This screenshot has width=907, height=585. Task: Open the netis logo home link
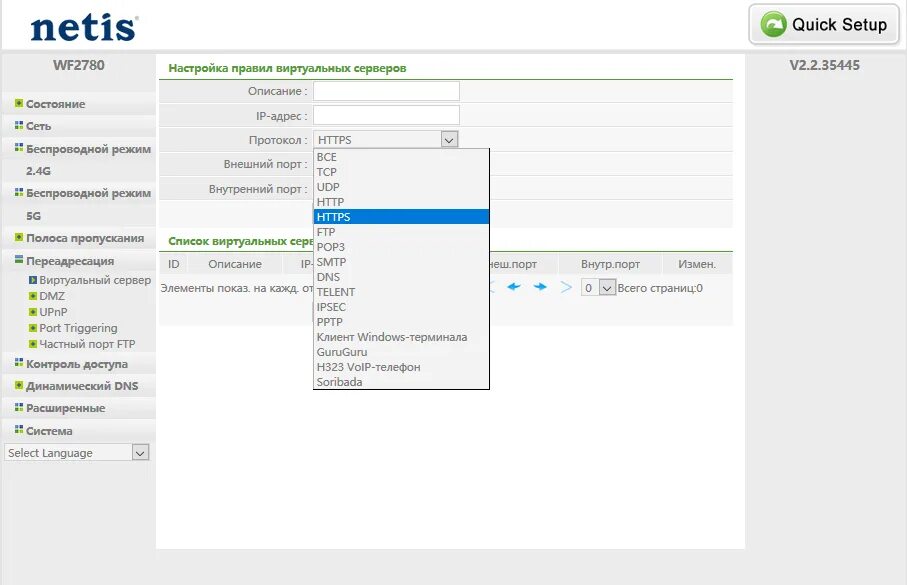(x=84, y=28)
